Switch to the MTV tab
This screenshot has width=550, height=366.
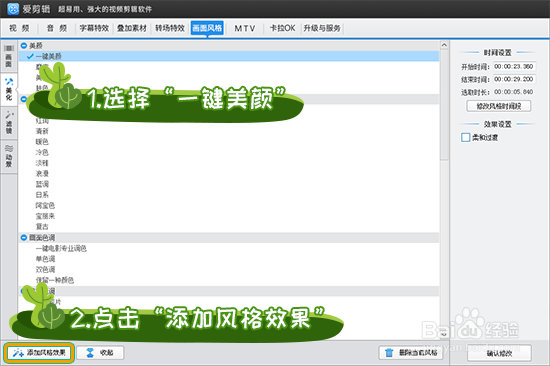pos(245,28)
